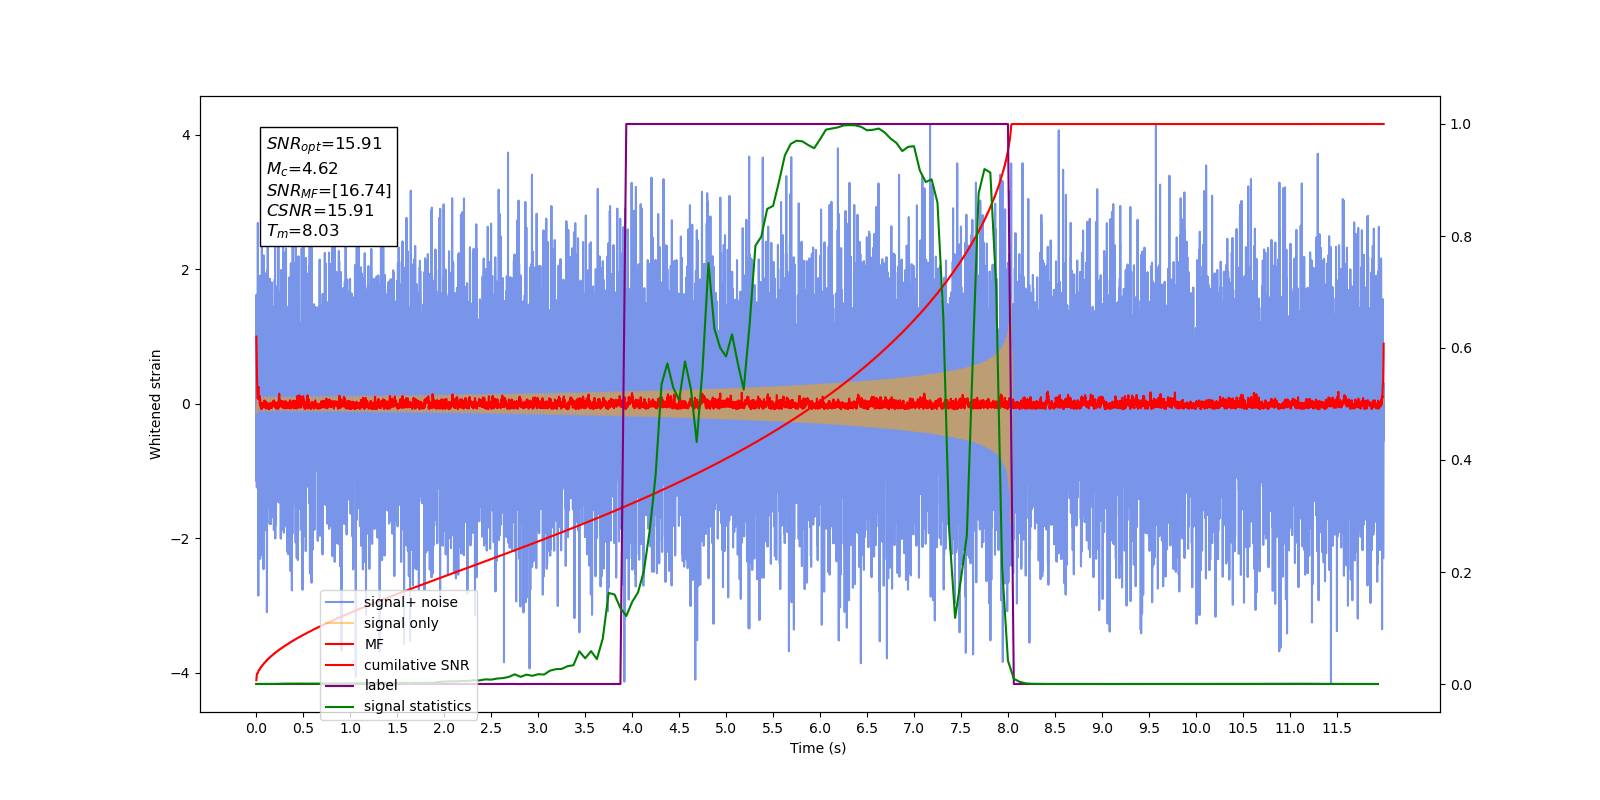The image size is (1600, 800).
Task: Click the 0.0 tick on right axis
Action: (1461, 685)
